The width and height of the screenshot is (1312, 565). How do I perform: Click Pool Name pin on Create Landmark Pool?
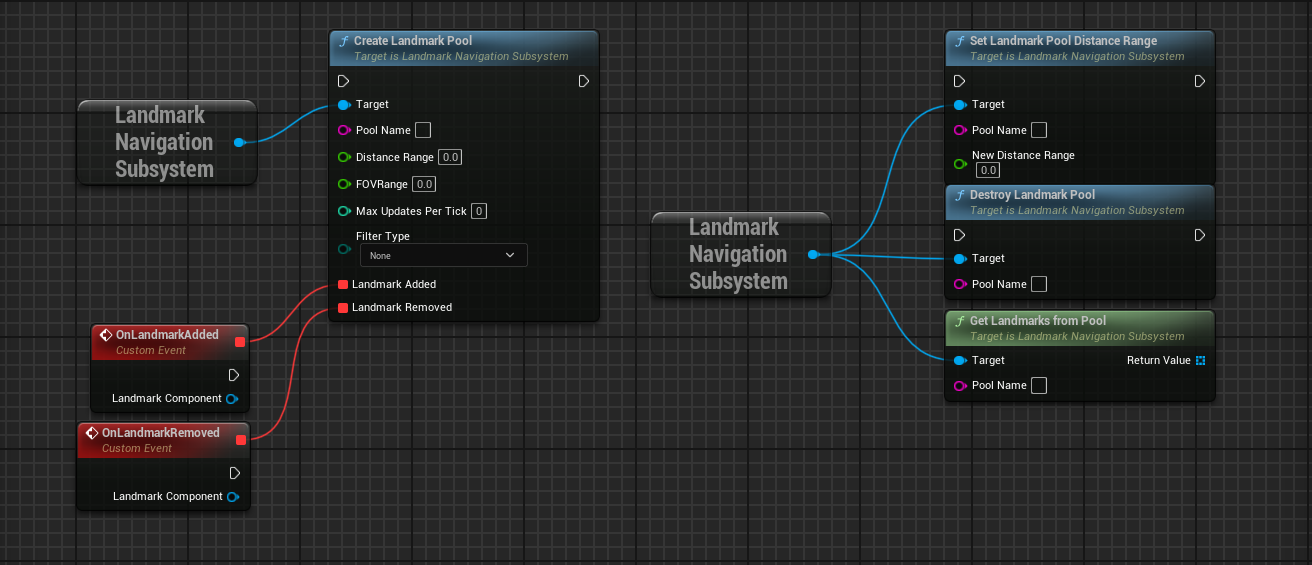point(344,130)
